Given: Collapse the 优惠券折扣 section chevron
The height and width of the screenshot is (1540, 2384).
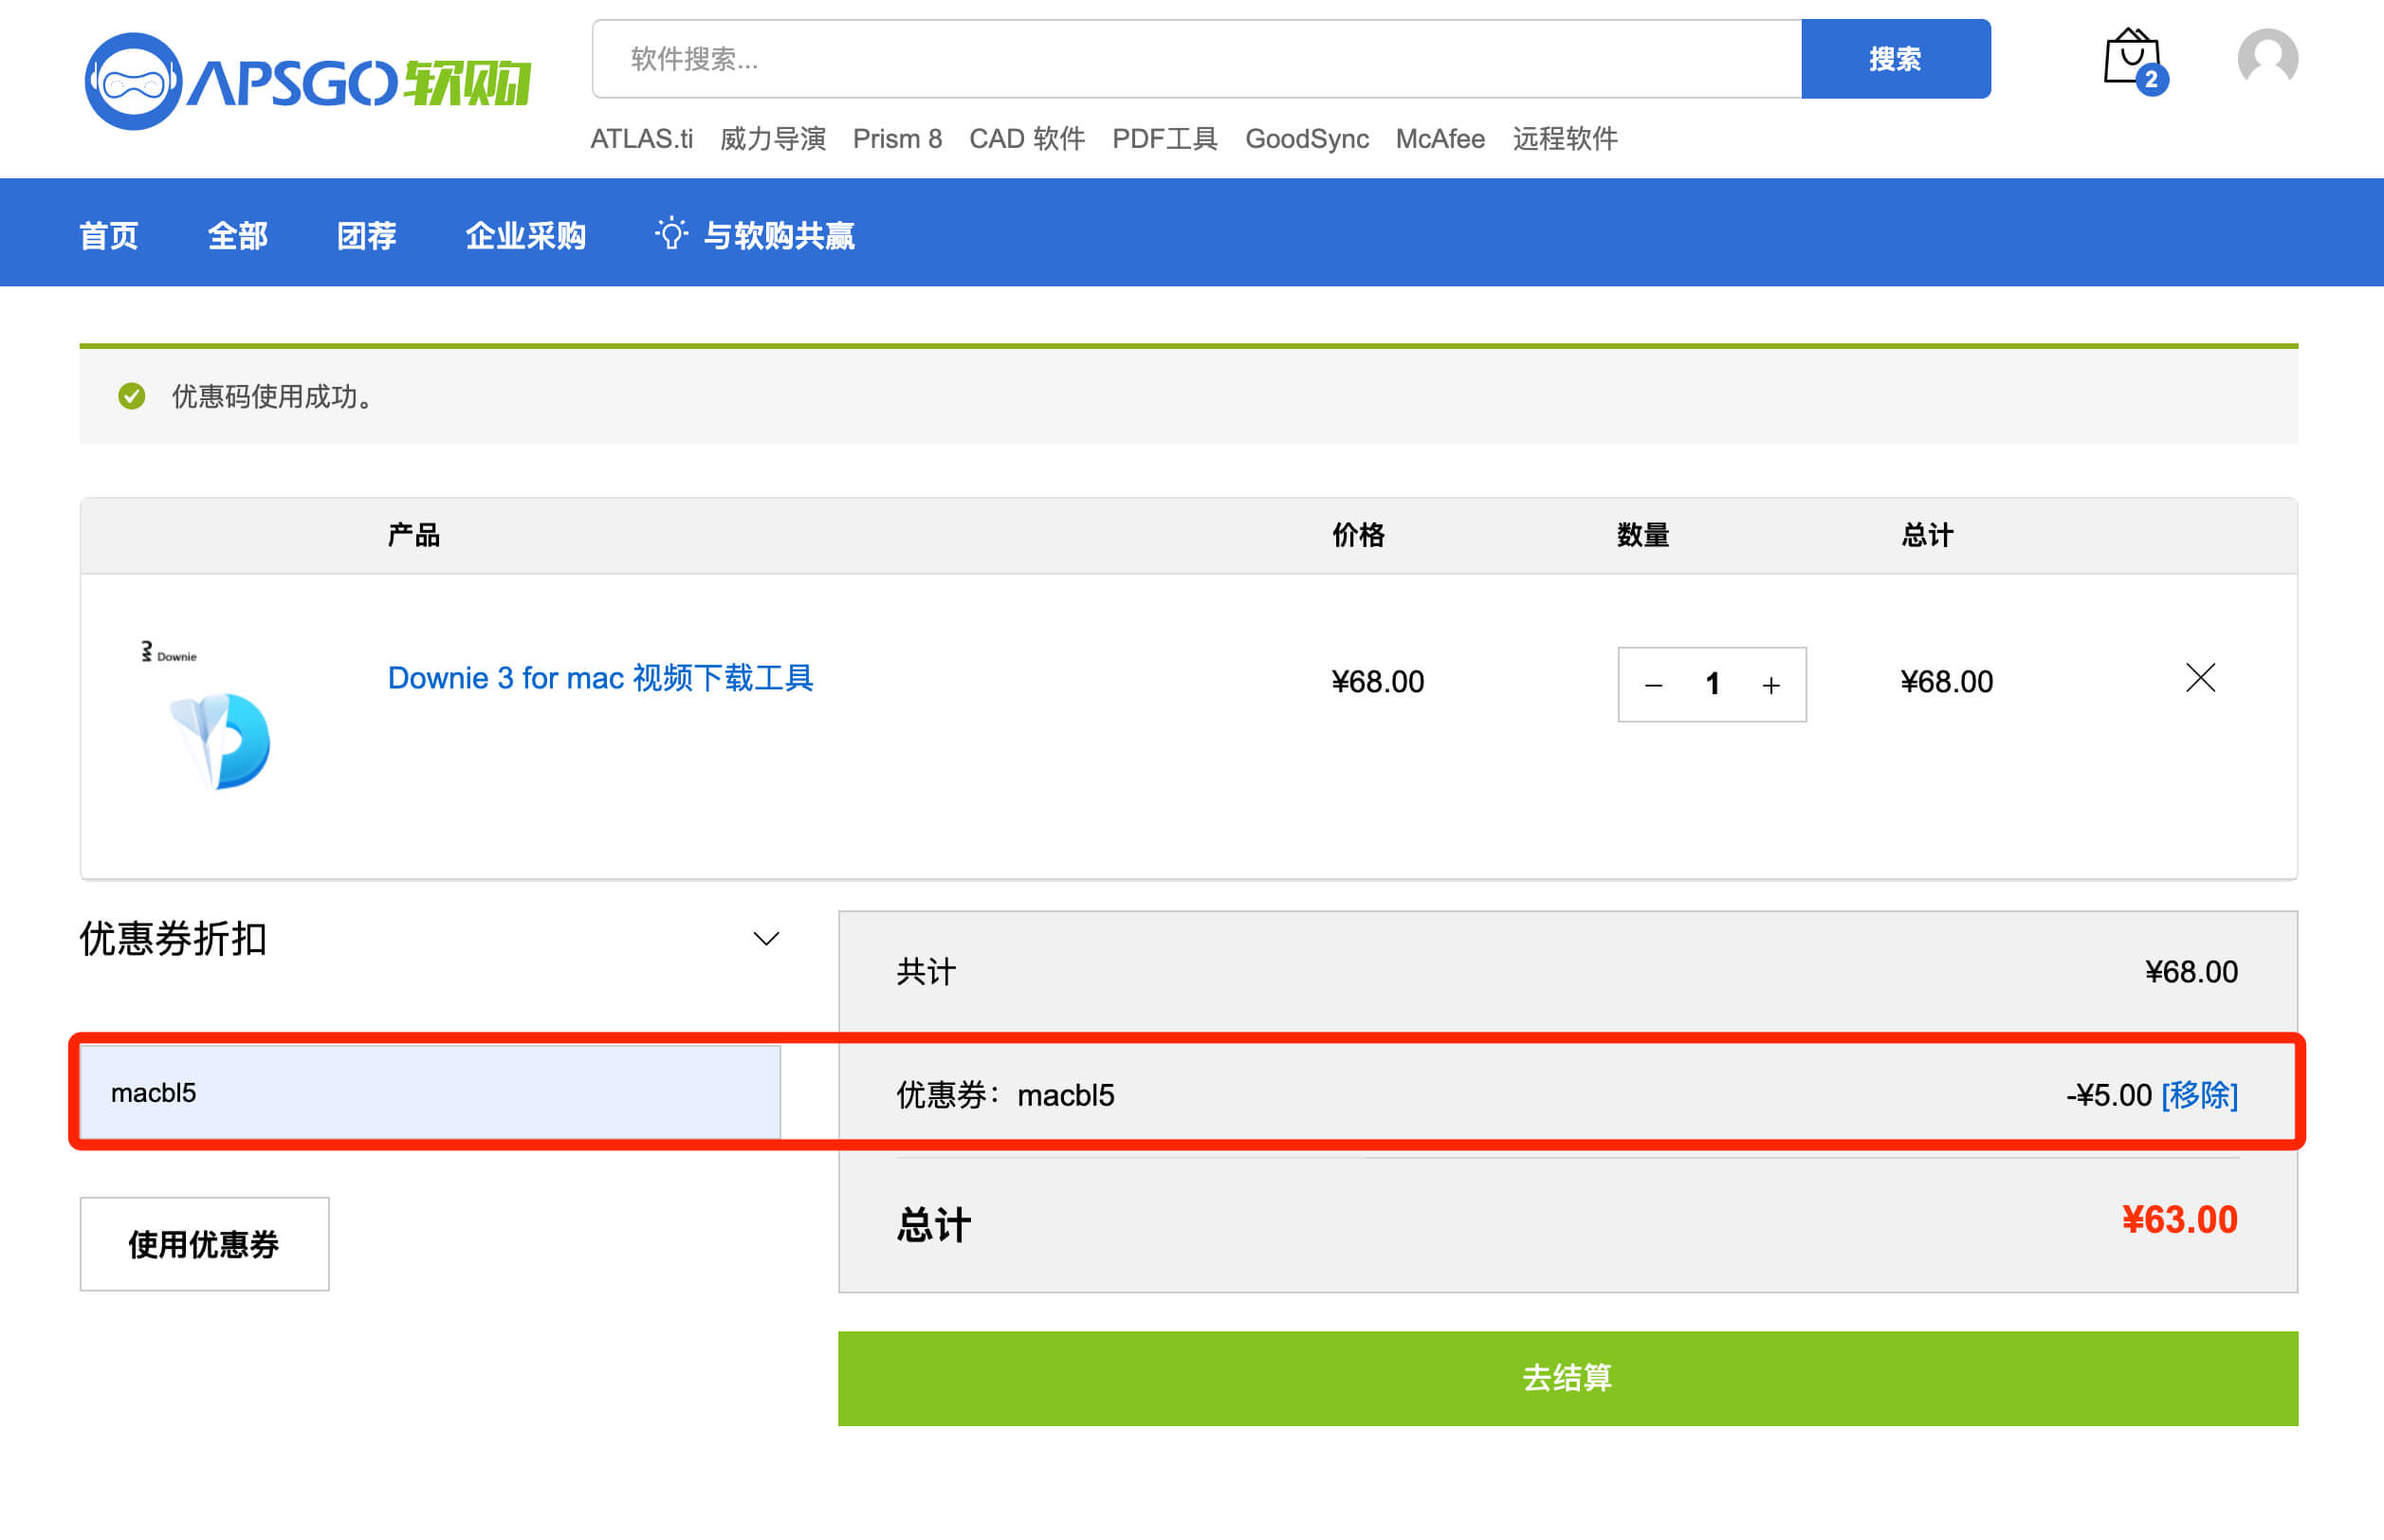Looking at the screenshot, I should pyautogui.click(x=766, y=938).
